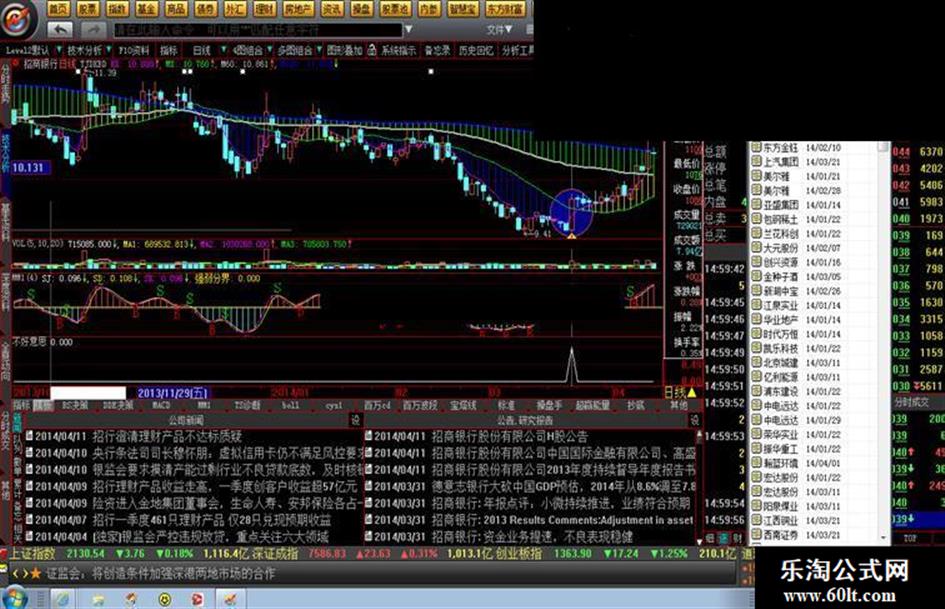Image resolution: width=945 pixels, height=609 pixels.
Task: Click the 上汽集团 list row icon
Action: click(x=756, y=162)
